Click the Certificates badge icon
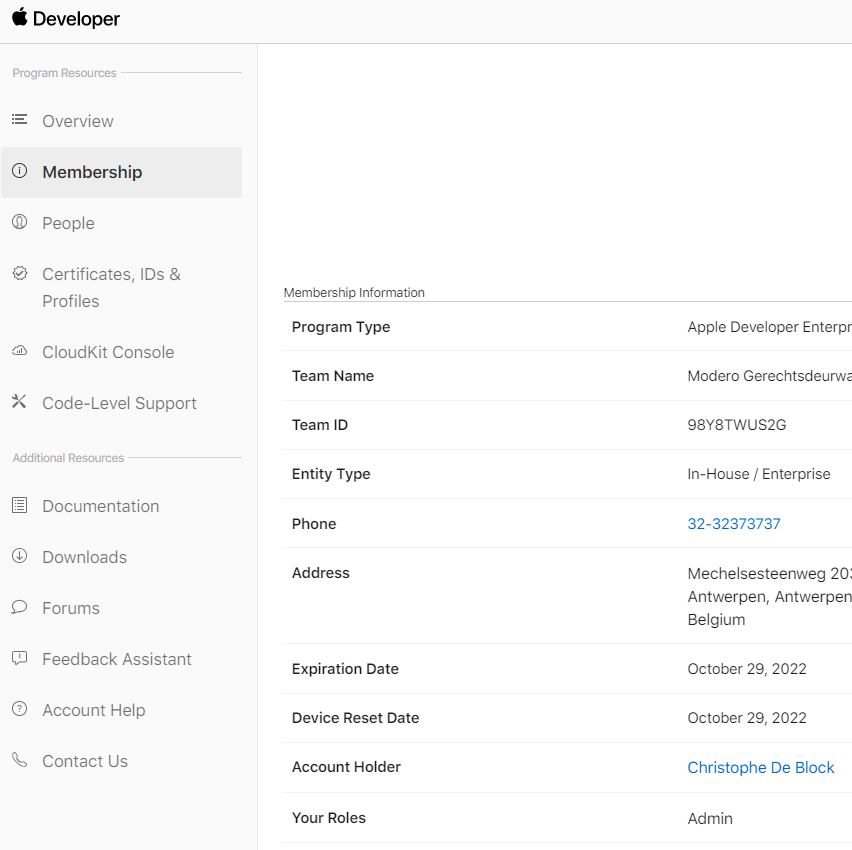The height and width of the screenshot is (850, 852). [x=20, y=273]
